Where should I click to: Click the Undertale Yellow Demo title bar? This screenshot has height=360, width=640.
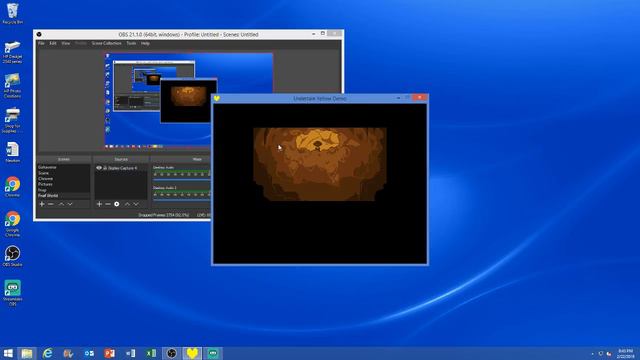tap(320, 98)
